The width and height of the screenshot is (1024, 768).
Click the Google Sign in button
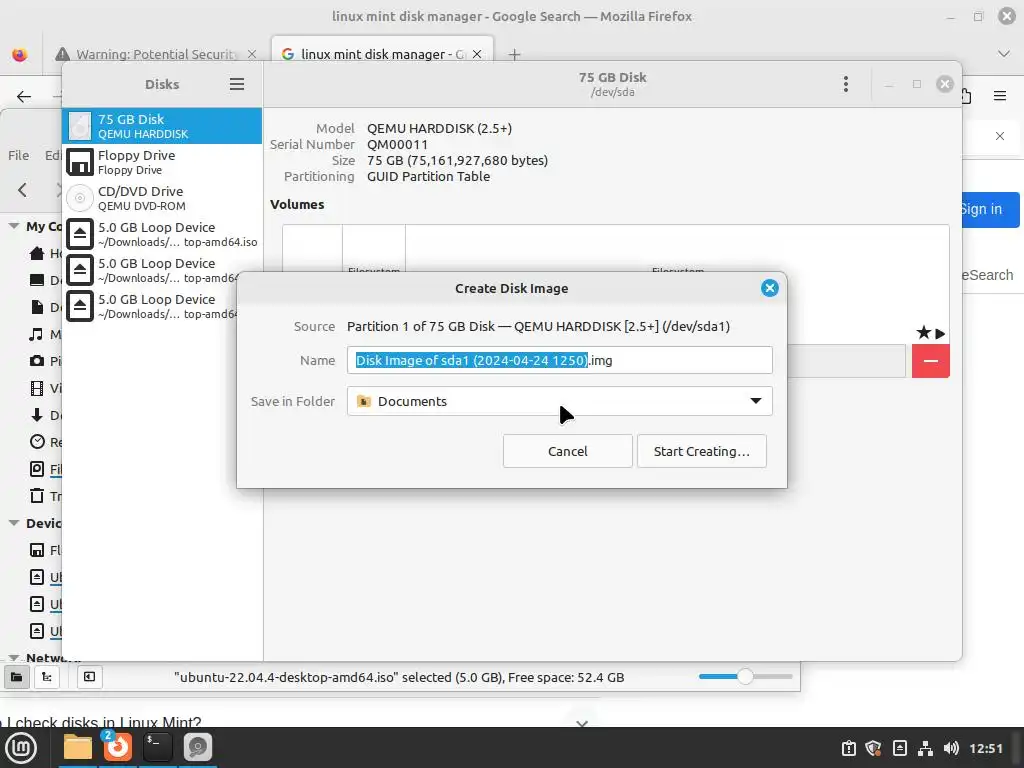tap(991, 210)
